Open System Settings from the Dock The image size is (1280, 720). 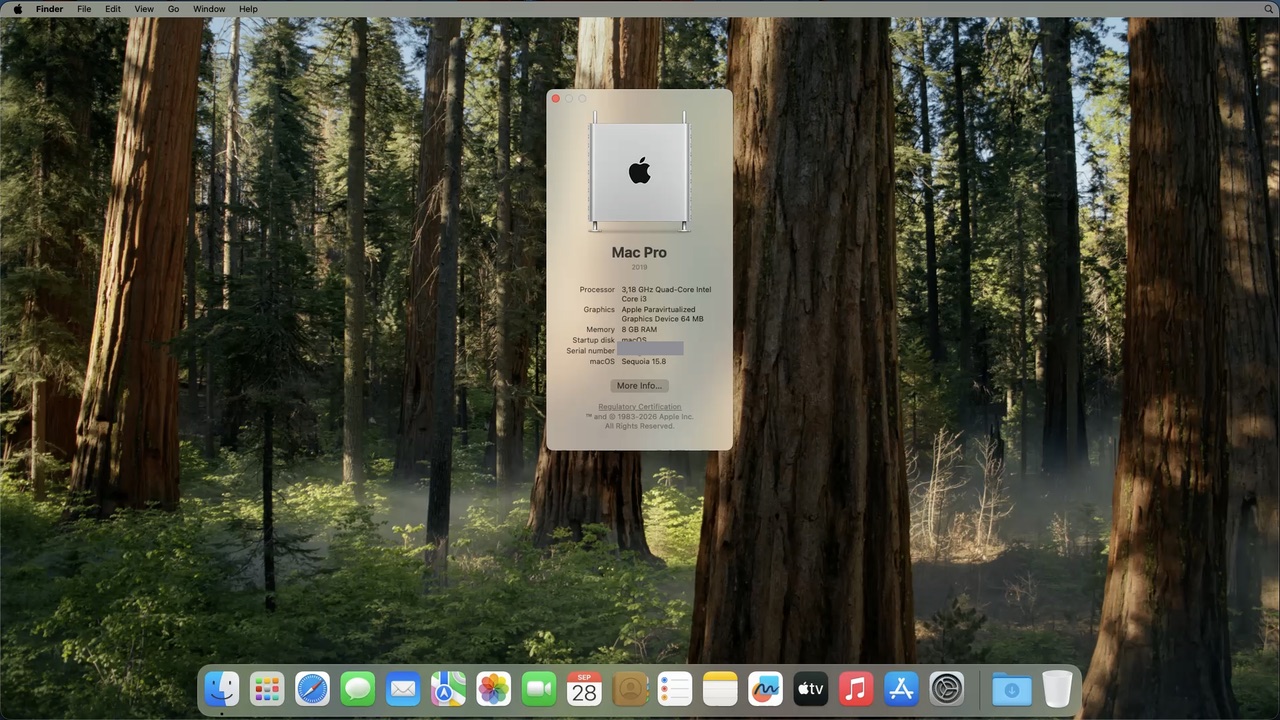pos(947,689)
